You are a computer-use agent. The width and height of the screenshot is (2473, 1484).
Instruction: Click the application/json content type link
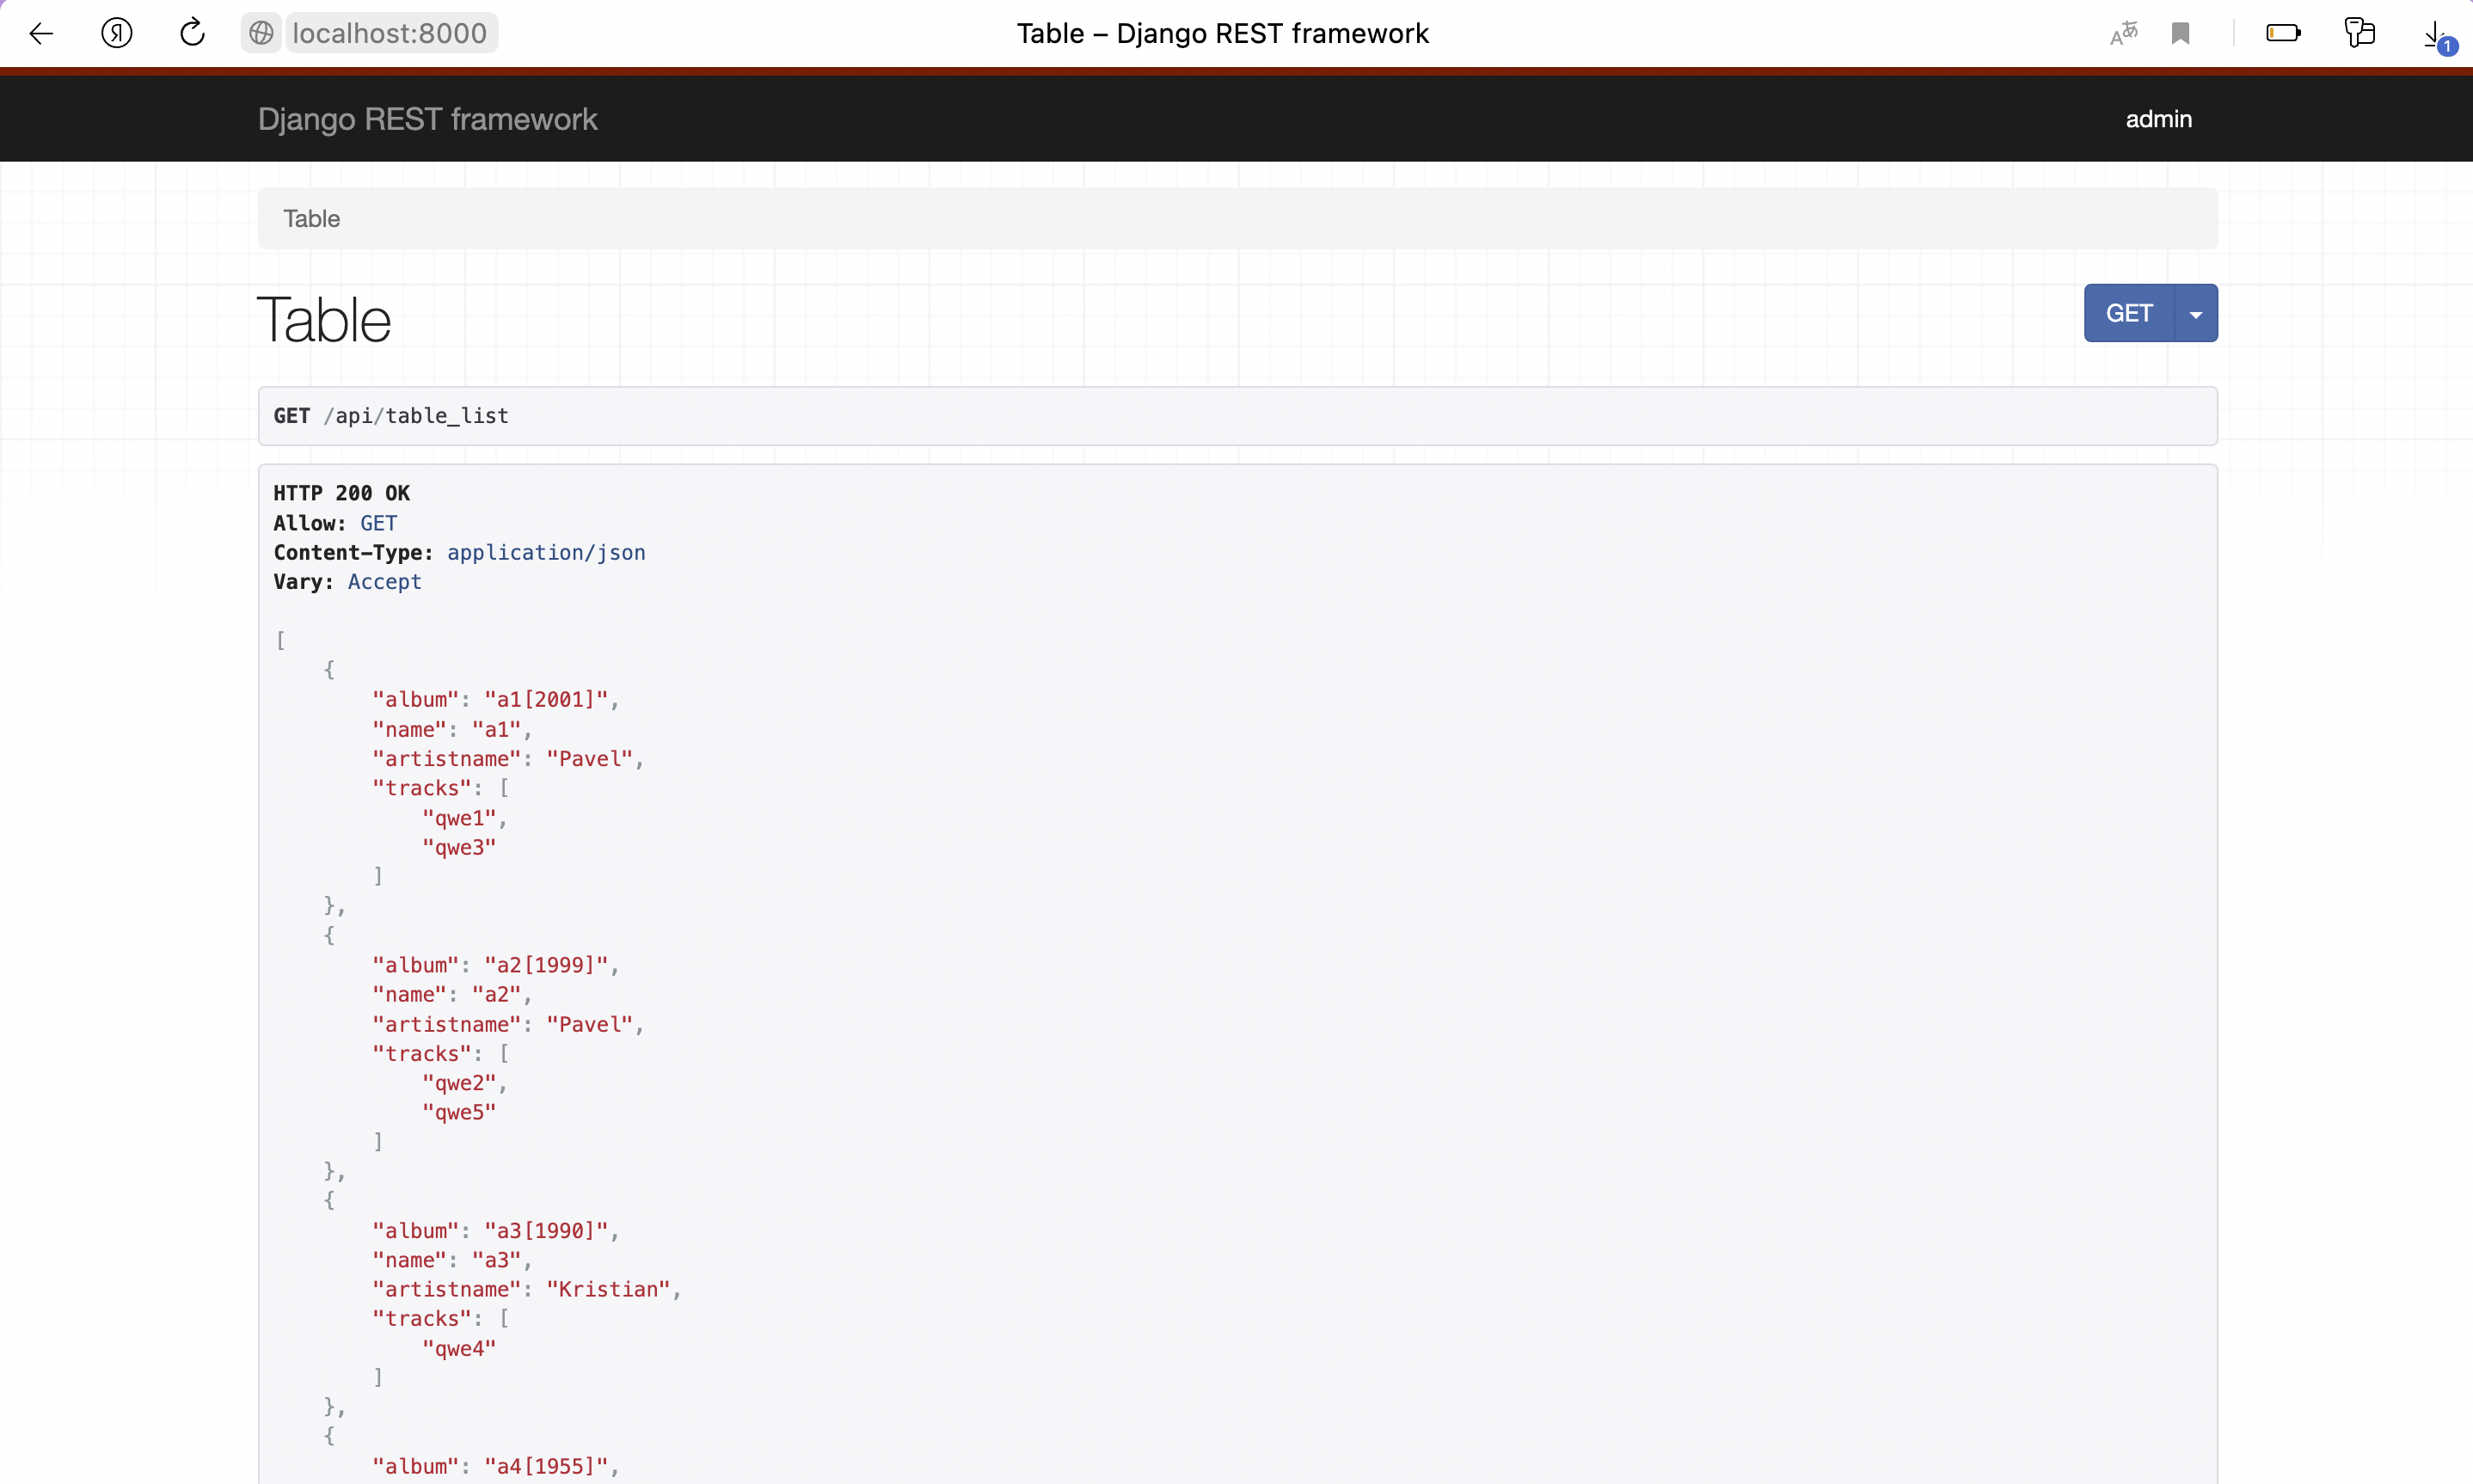pyautogui.click(x=545, y=552)
